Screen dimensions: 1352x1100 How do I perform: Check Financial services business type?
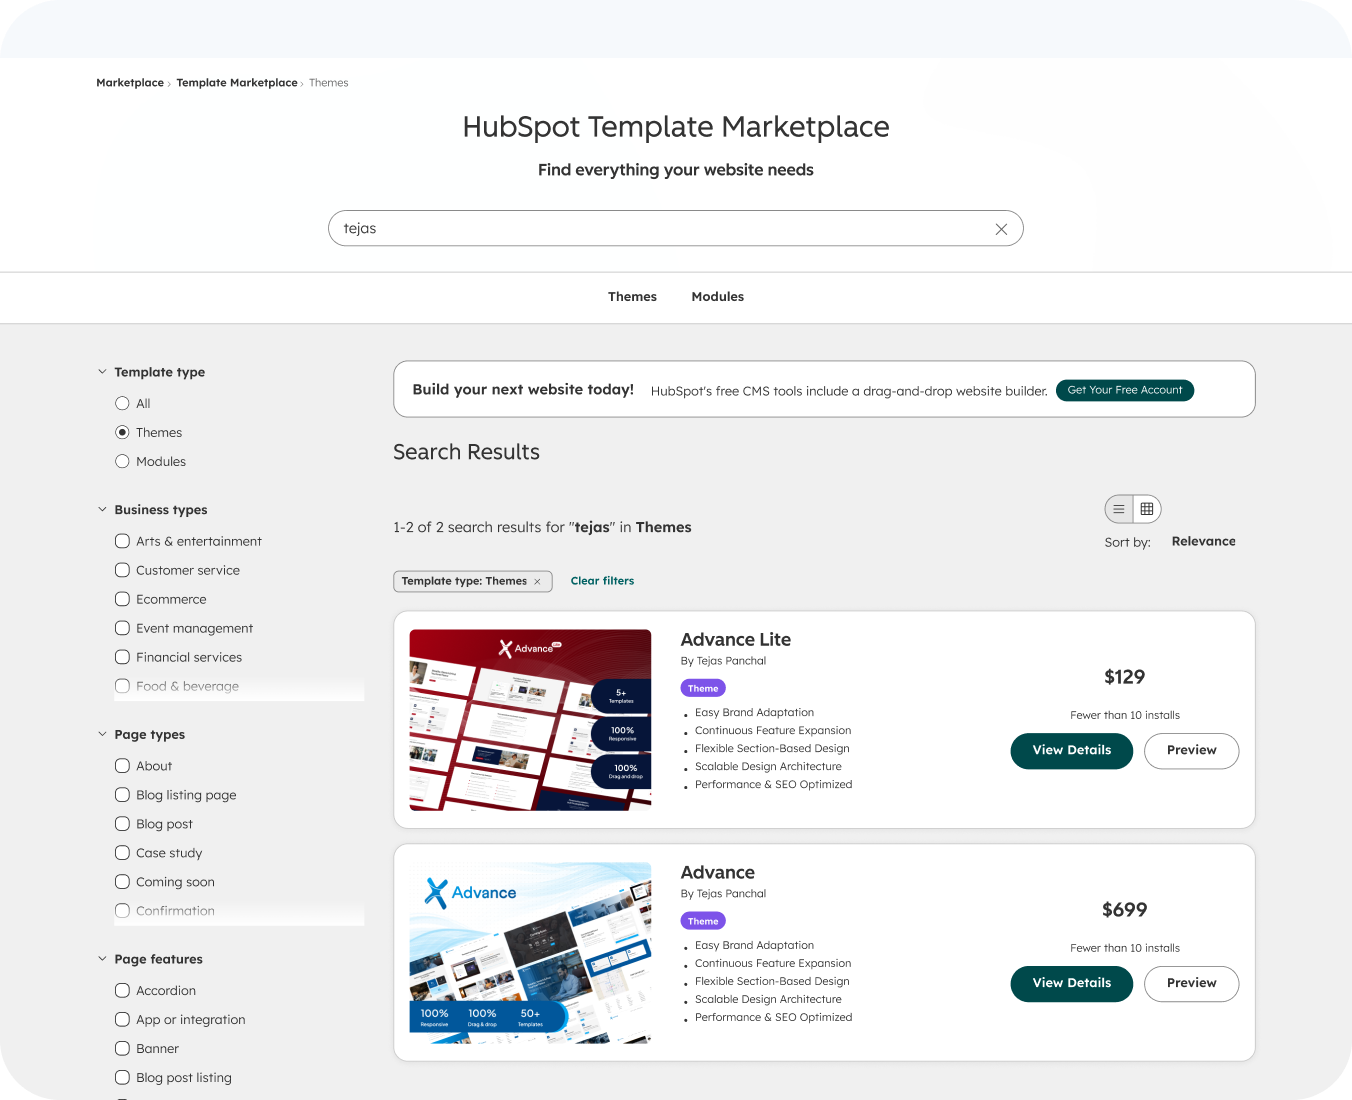[x=122, y=657]
